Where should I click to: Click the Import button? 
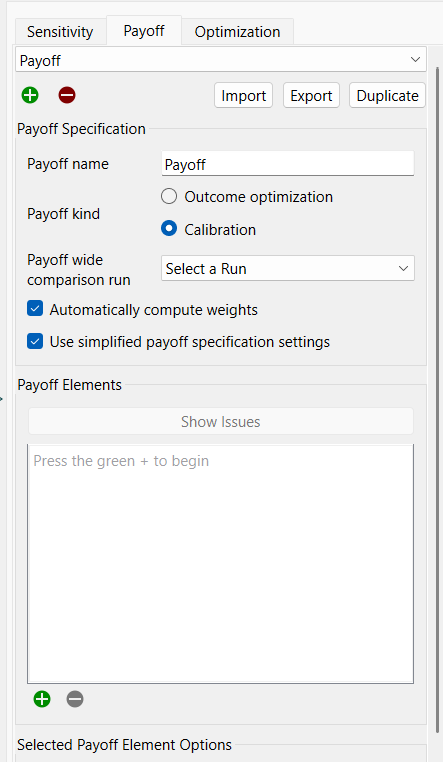243,95
